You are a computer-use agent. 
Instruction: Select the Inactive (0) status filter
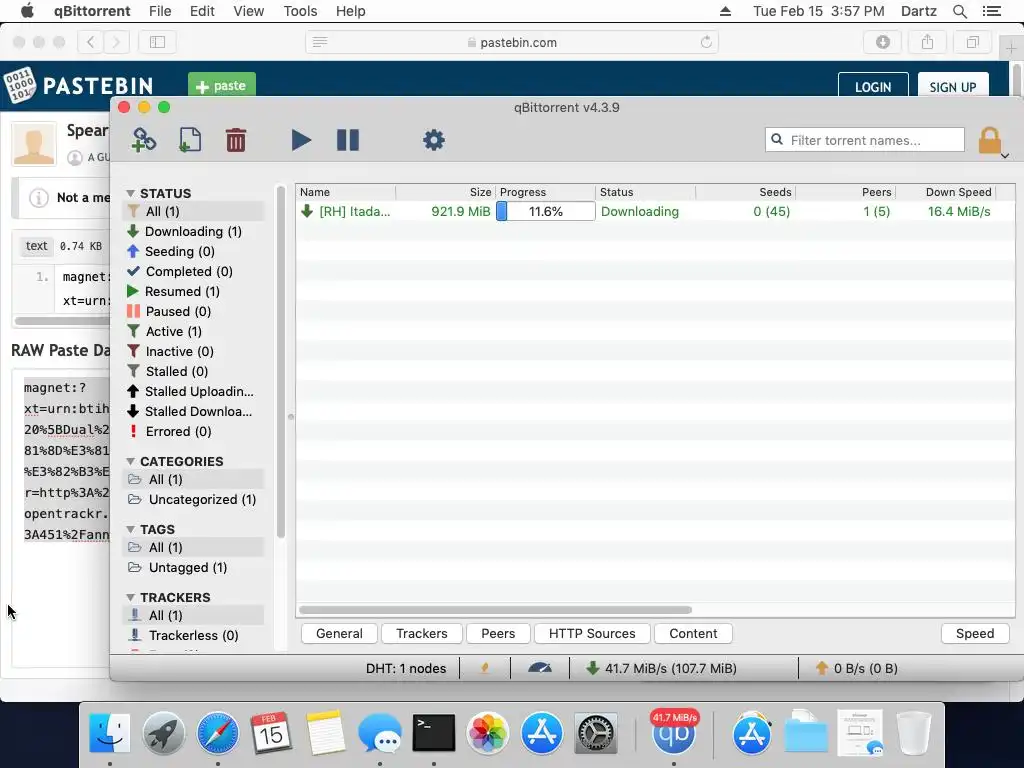[193, 351]
